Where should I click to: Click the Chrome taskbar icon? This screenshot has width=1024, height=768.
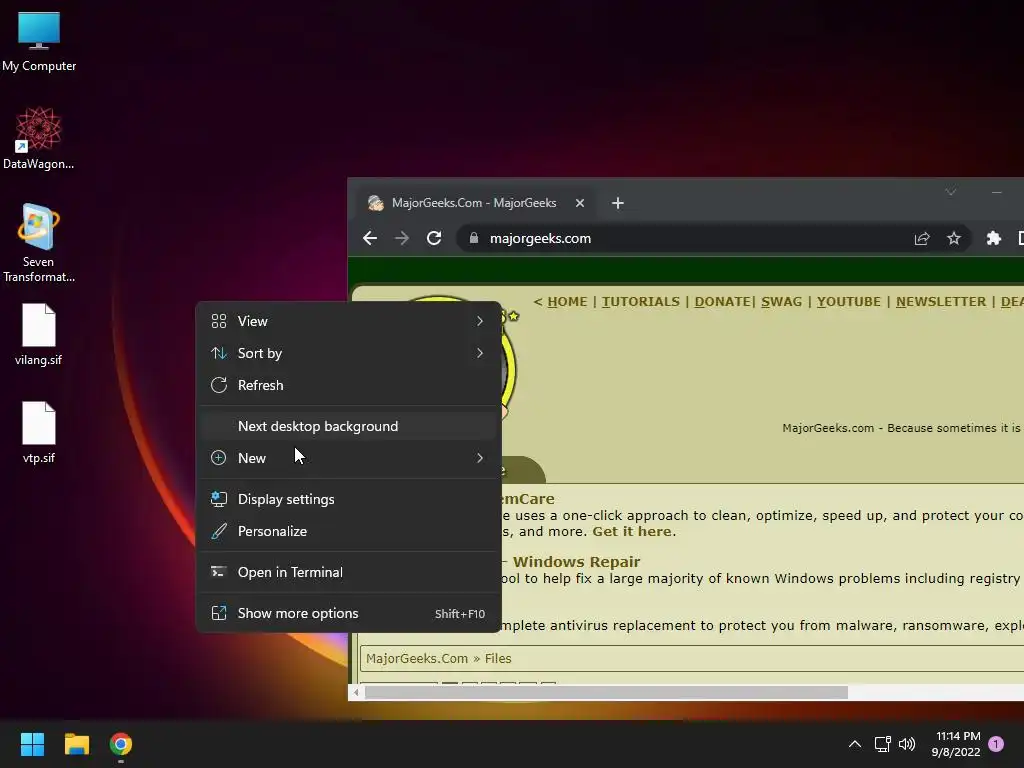coord(121,744)
